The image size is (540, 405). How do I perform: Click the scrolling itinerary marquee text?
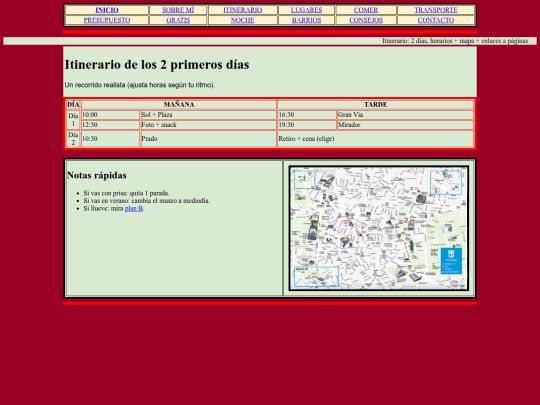pyautogui.click(x=455, y=41)
